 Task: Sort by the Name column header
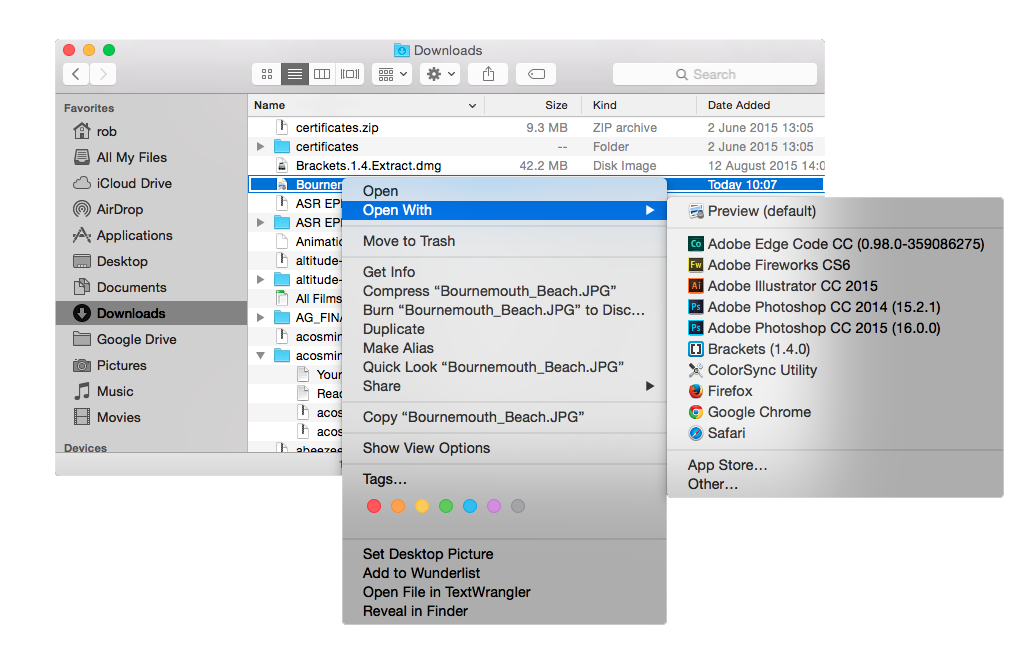coord(366,105)
